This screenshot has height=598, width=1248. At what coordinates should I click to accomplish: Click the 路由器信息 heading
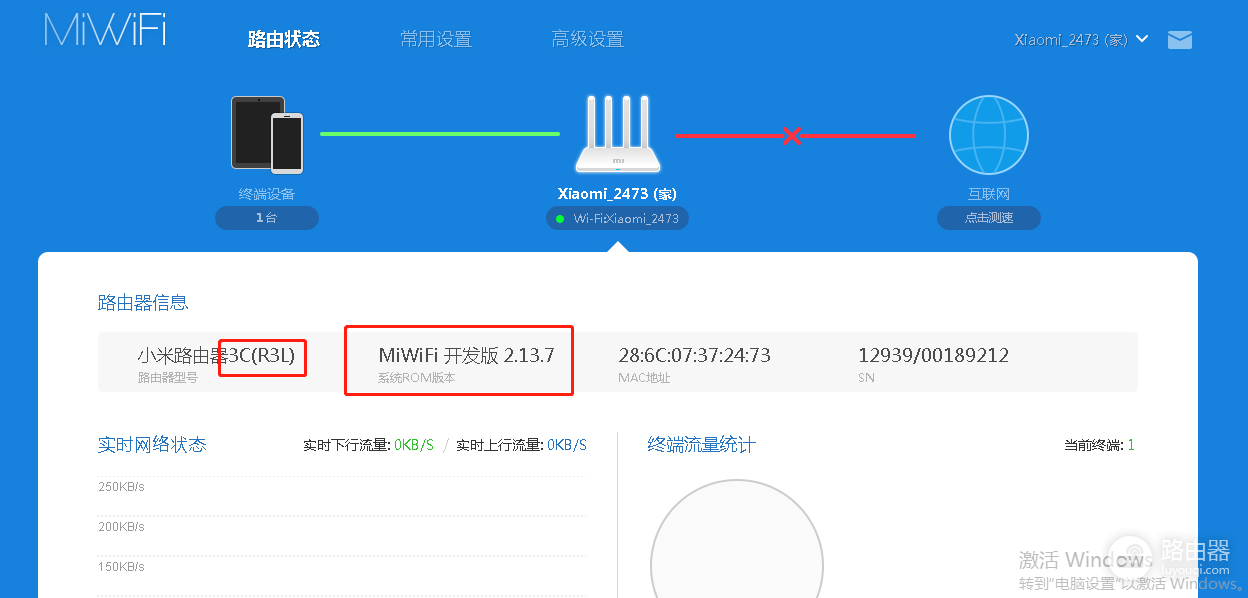click(x=143, y=302)
